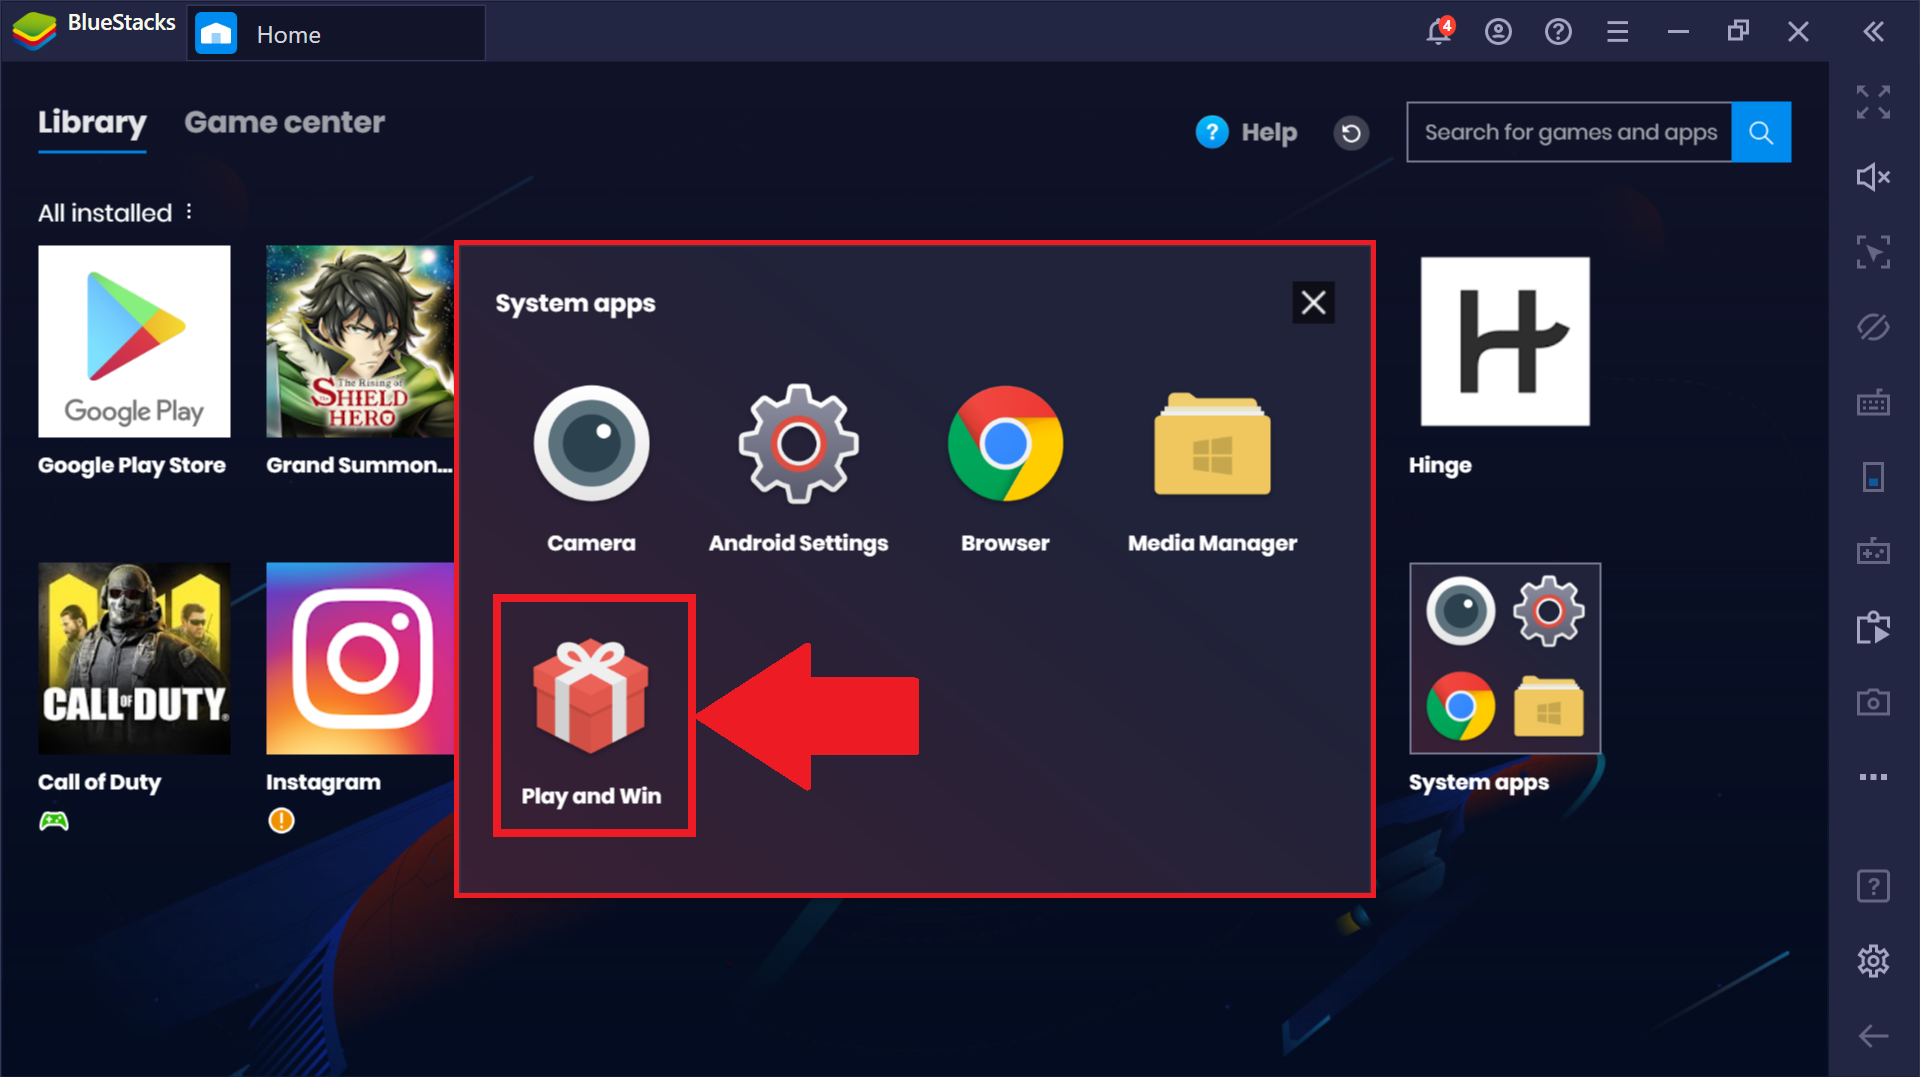1920x1077 pixels.
Task: Open the account profile icon
Action: pos(1498,32)
